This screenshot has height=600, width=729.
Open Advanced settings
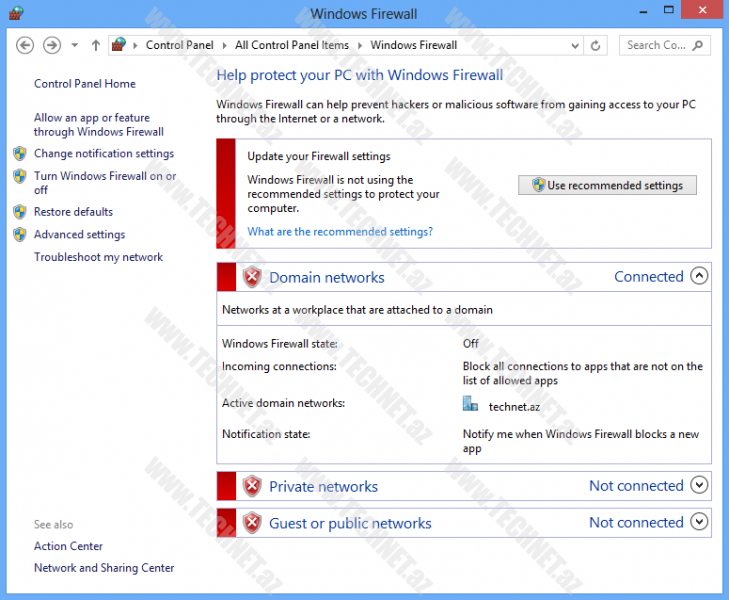79,234
